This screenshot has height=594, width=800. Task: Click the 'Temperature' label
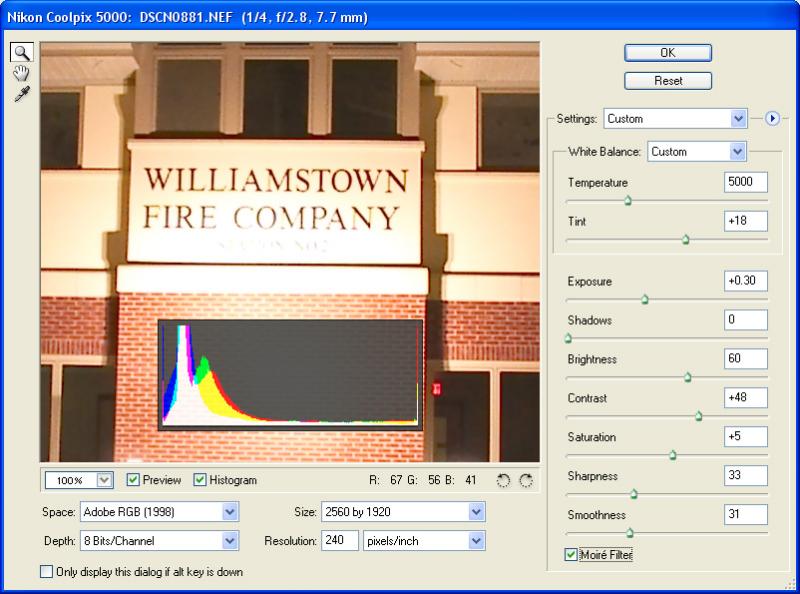pyautogui.click(x=597, y=183)
